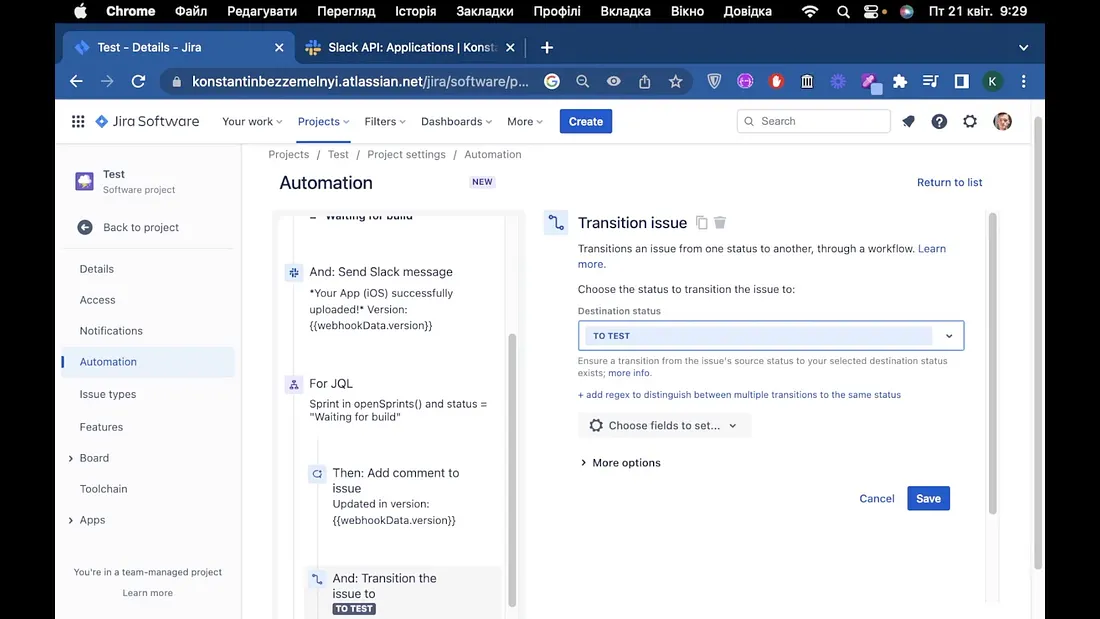Select And: Transition the issue to component
1100x619 pixels.
[403, 592]
